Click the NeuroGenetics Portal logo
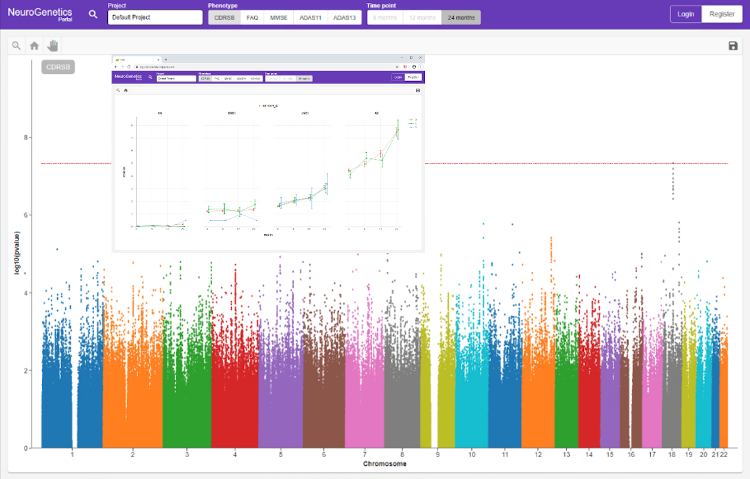Image resolution: width=750 pixels, height=479 pixels. point(40,14)
